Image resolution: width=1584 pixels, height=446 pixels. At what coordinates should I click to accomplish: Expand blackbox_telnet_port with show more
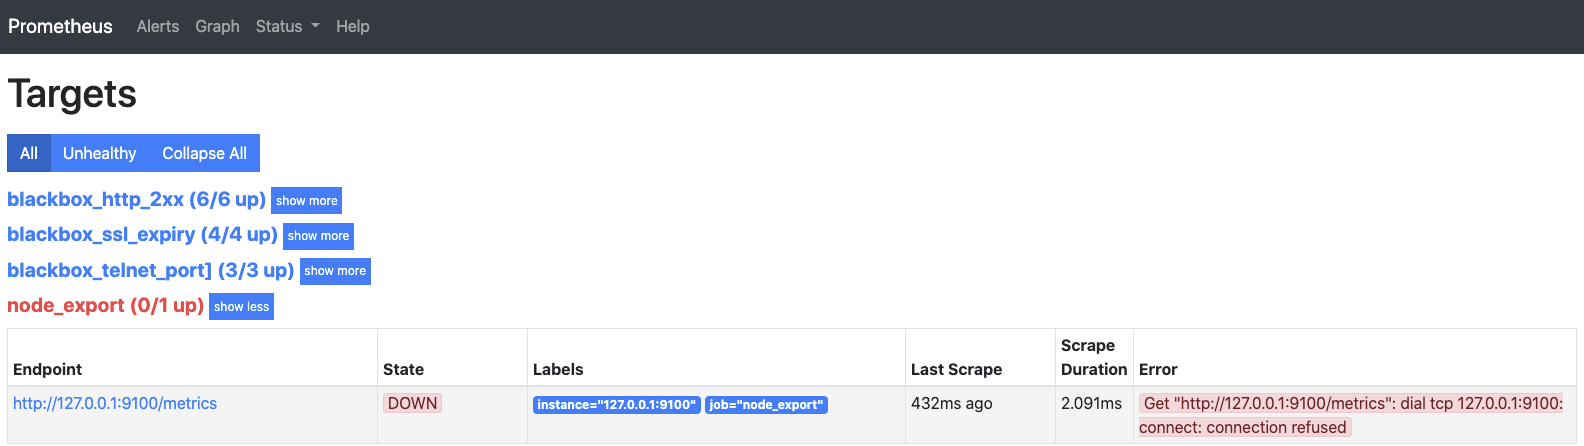335,271
